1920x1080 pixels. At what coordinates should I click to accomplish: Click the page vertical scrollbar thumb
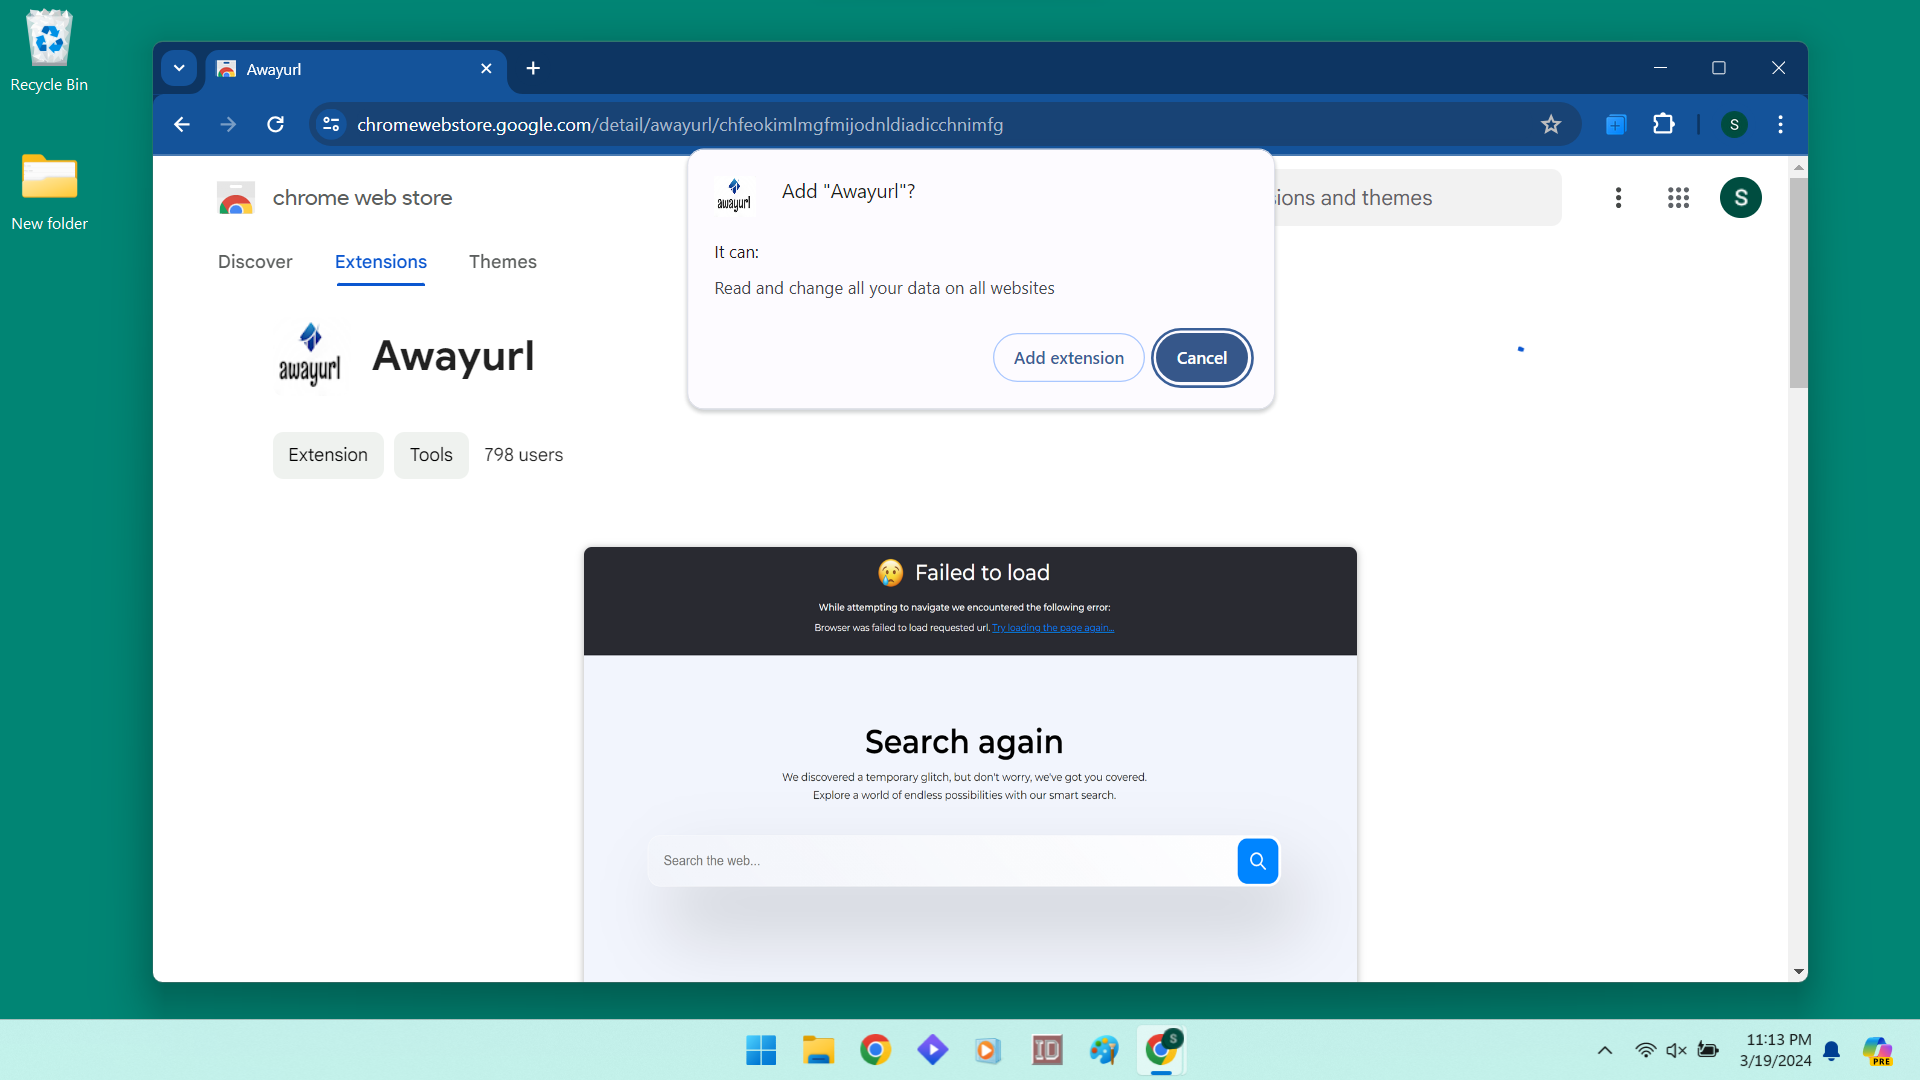(1798, 283)
